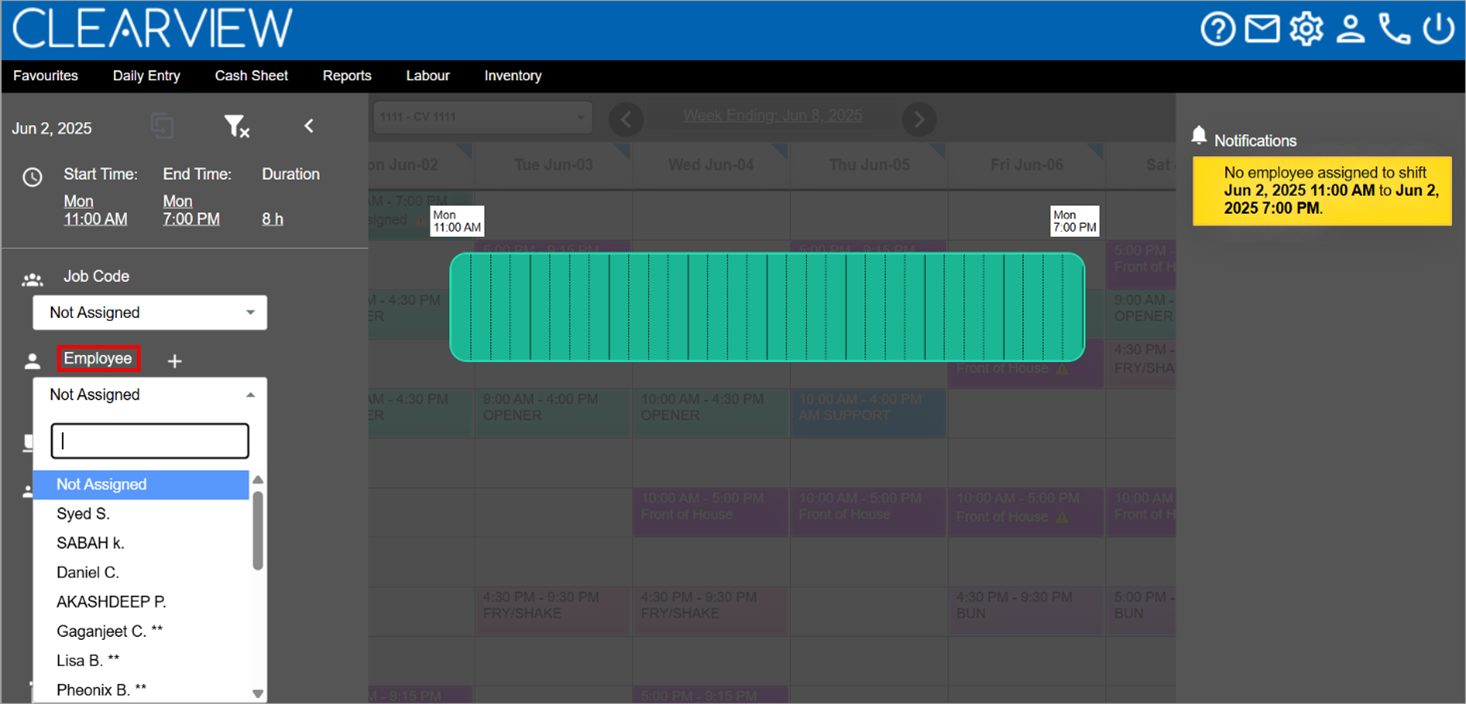Click the employee list scroll down arrow

point(258,693)
